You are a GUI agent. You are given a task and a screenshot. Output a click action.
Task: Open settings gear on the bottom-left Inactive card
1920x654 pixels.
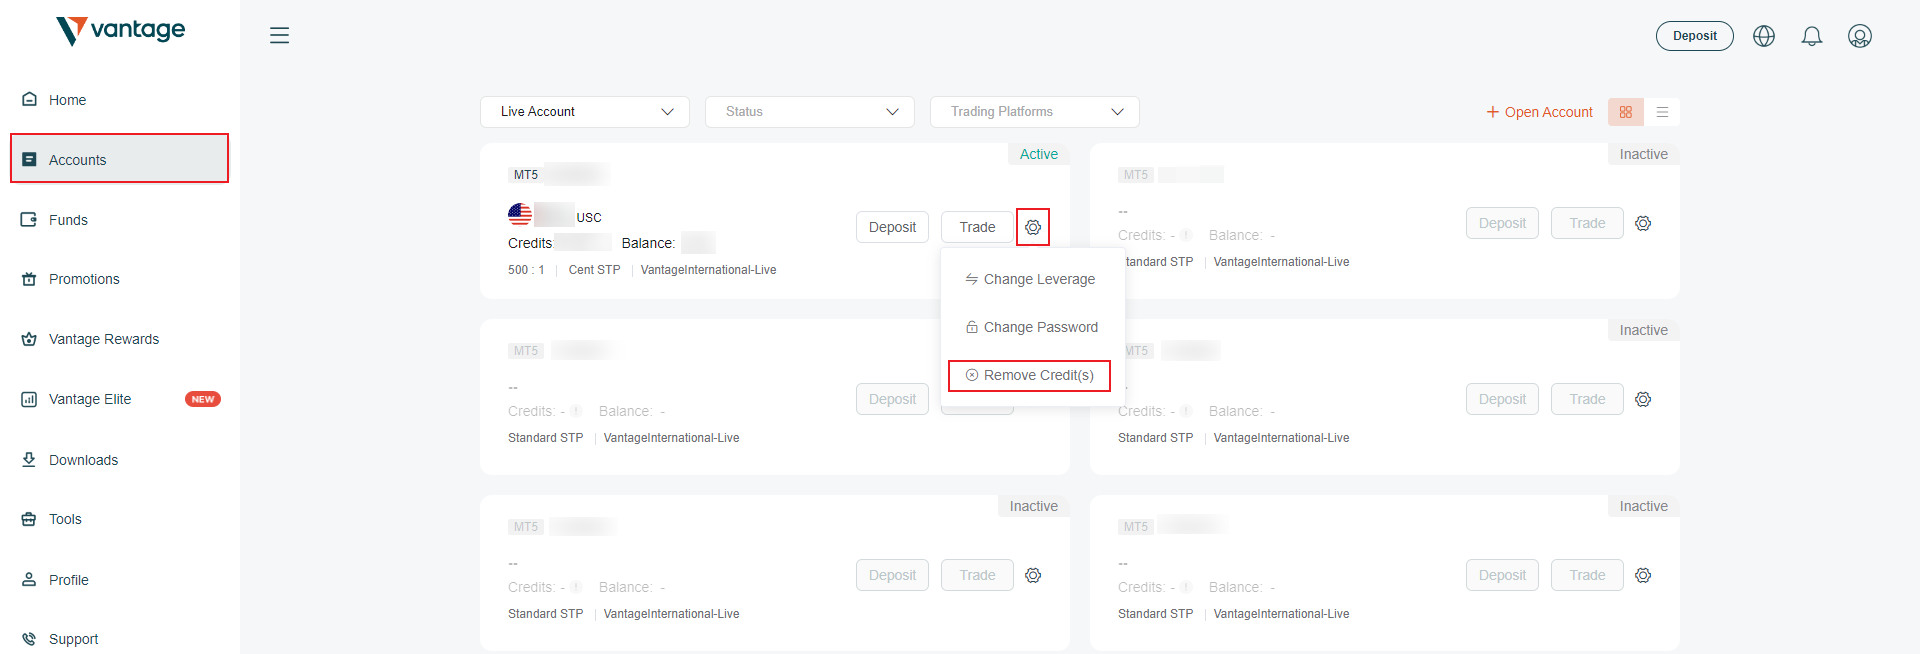point(1033,575)
